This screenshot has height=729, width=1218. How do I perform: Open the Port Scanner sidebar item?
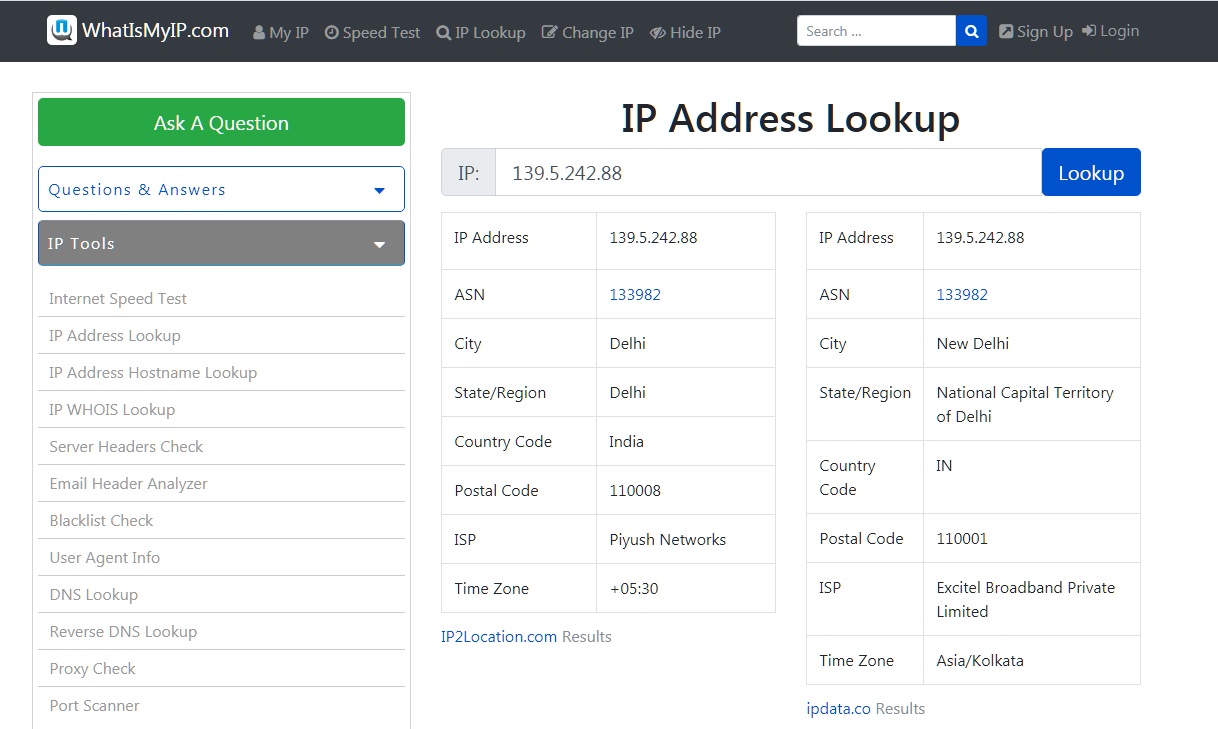pos(94,706)
